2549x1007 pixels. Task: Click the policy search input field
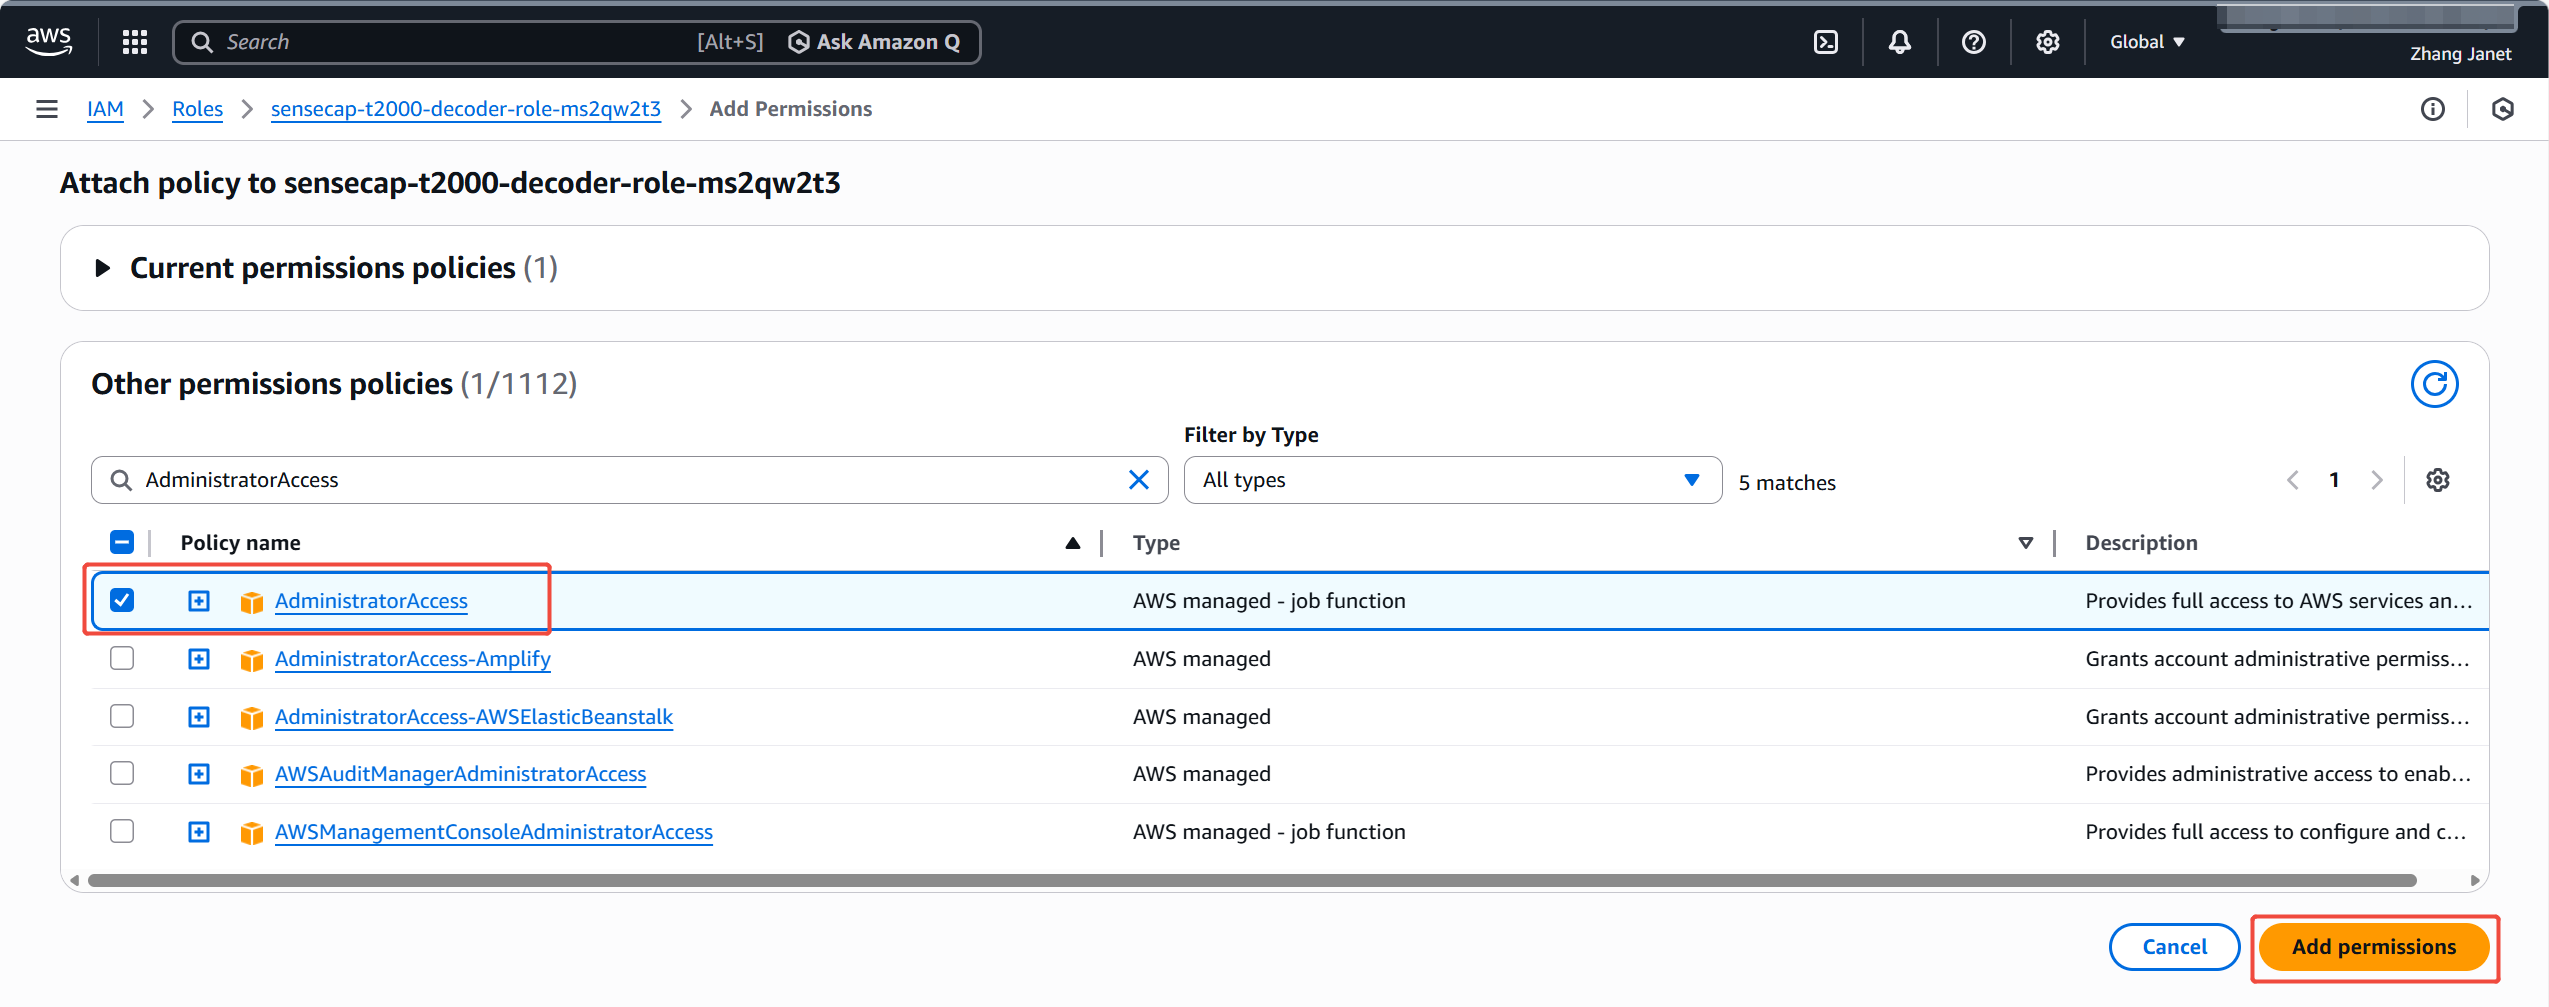(x=620, y=480)
